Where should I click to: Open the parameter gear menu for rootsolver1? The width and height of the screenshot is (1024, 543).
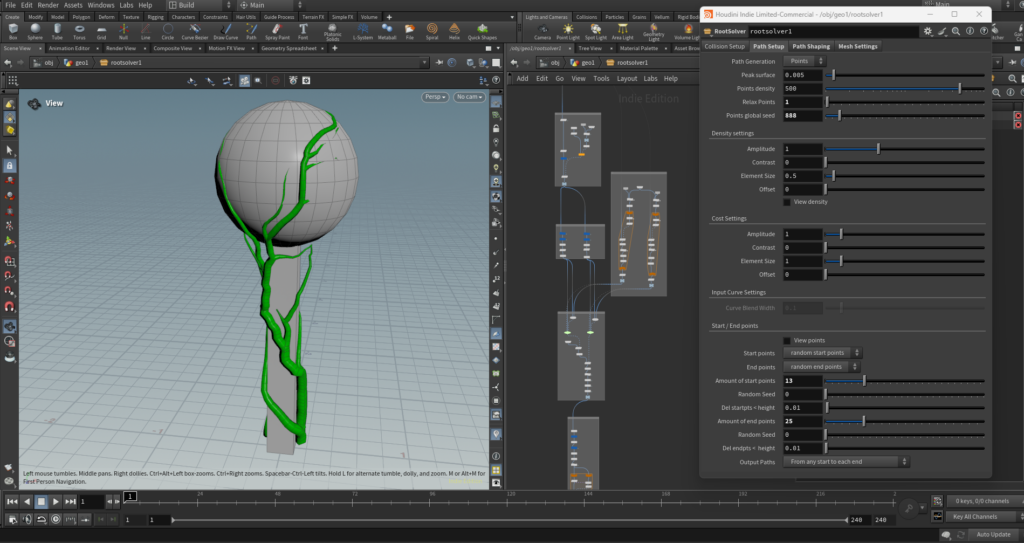pos(928,32)
